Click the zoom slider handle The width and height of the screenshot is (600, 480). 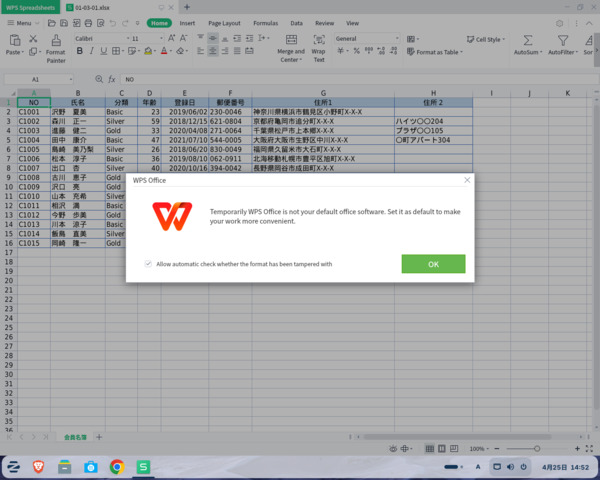[x=537, y=449]
